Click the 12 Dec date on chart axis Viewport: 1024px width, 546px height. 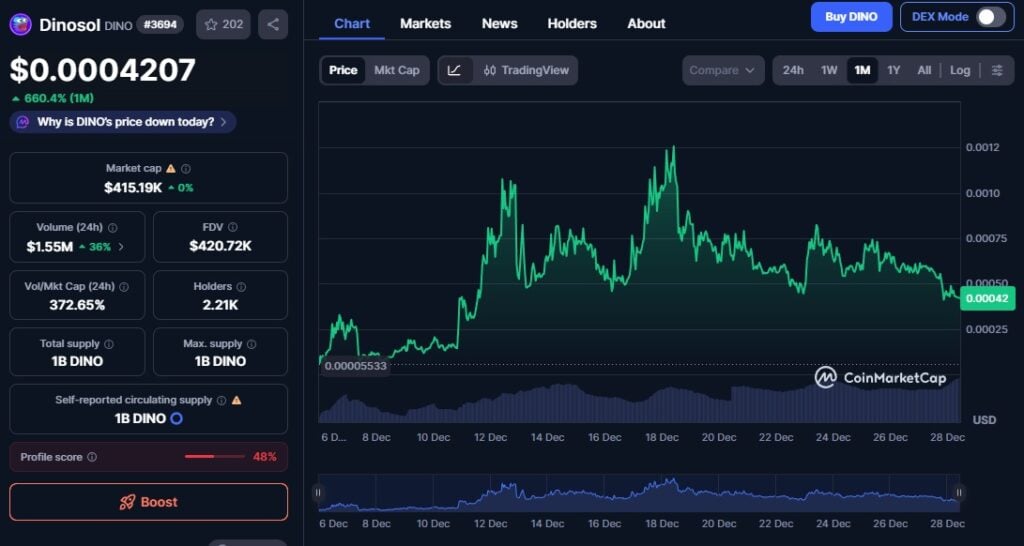click(490, 438)
